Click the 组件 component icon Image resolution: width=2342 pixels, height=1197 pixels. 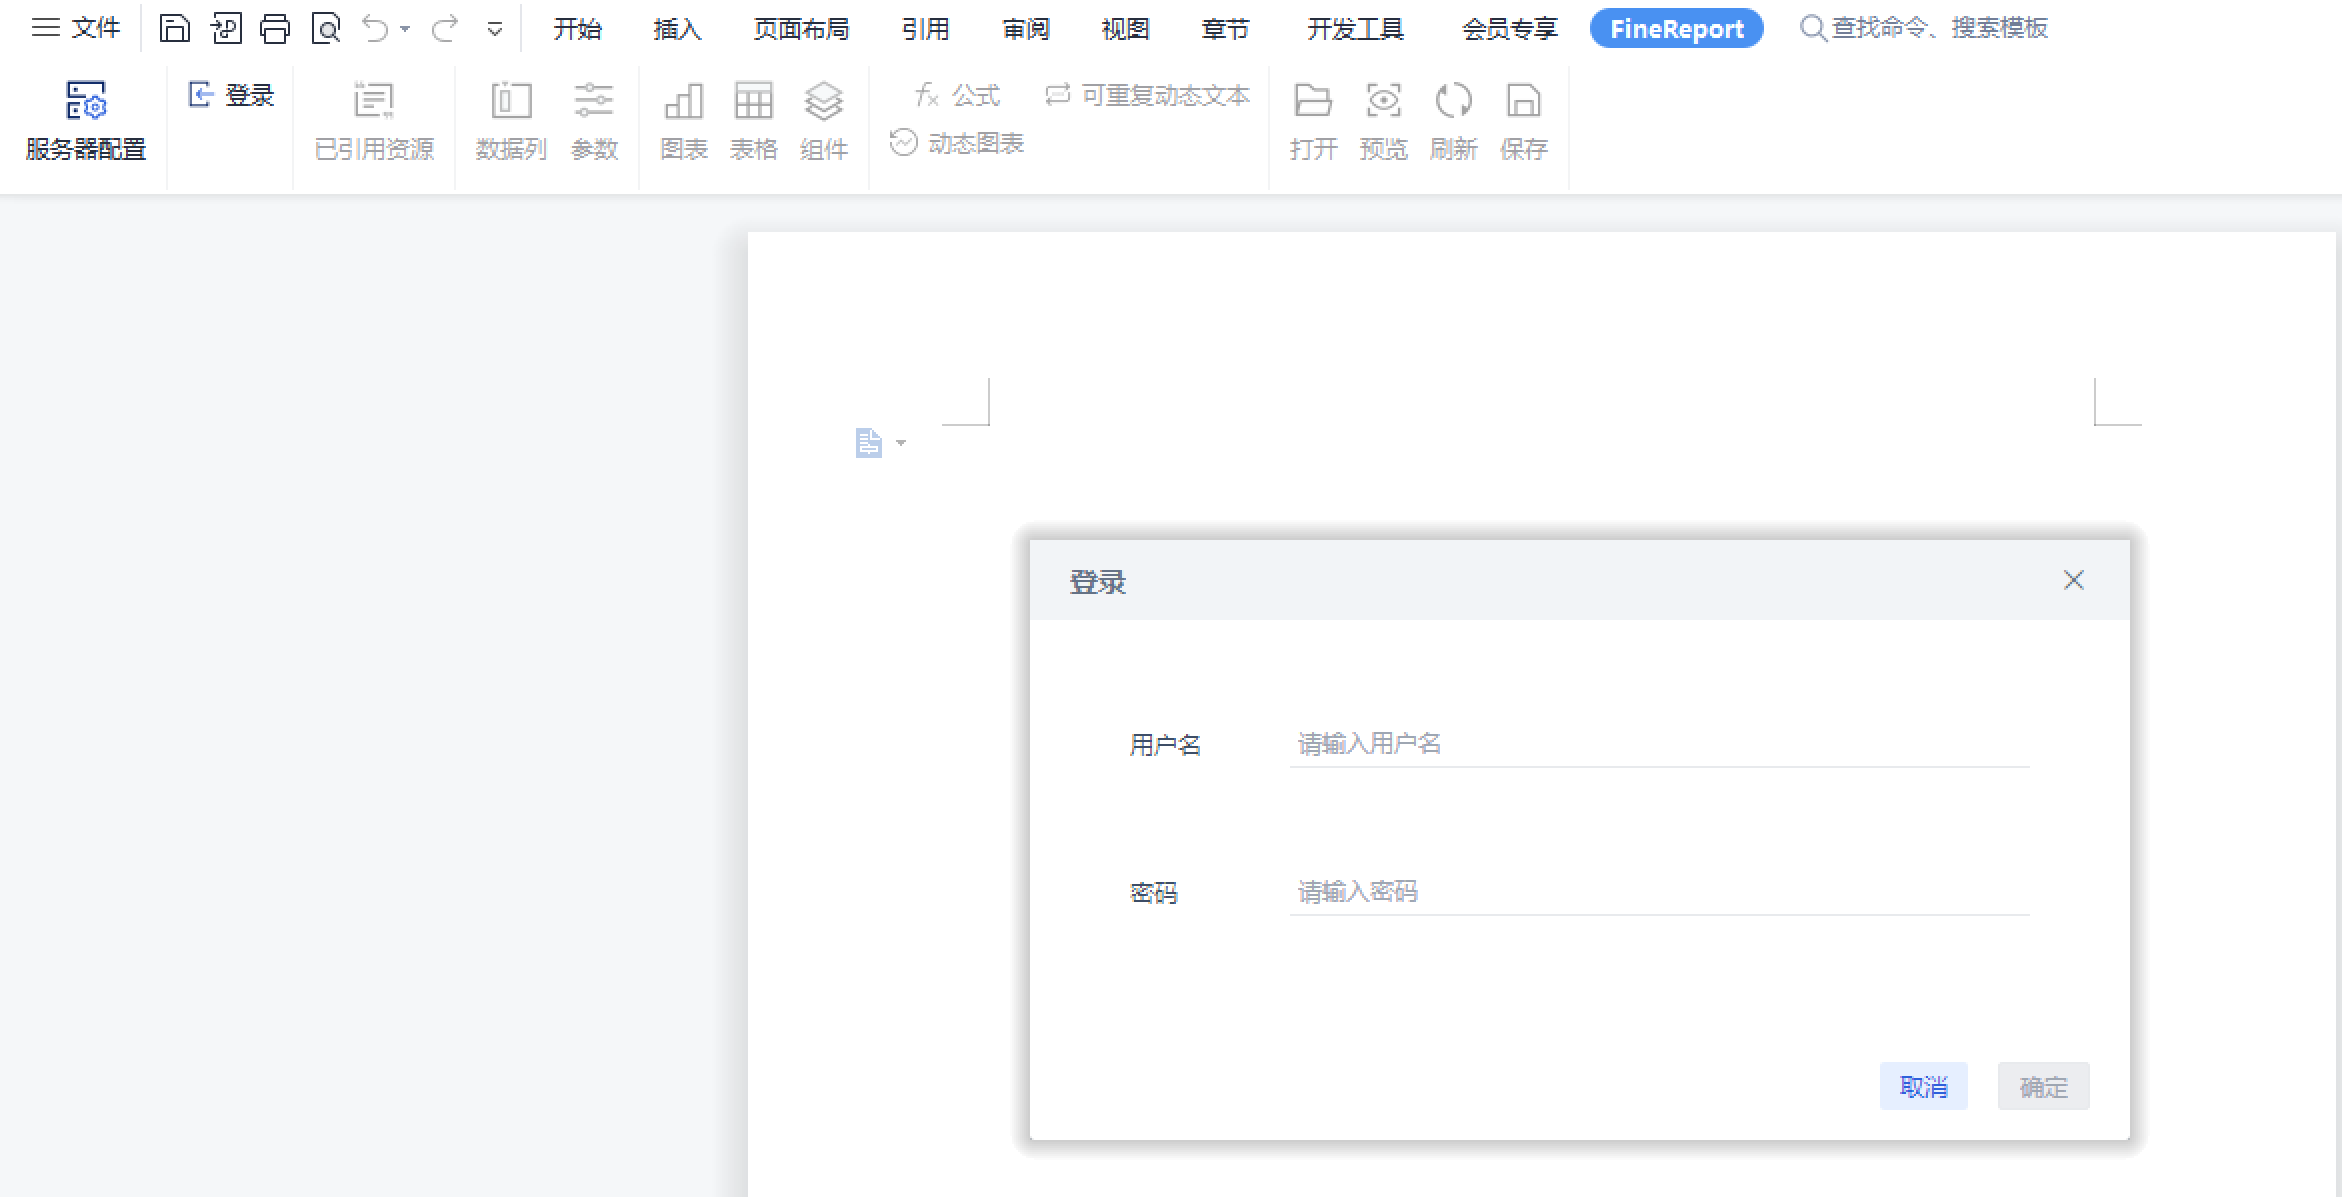[824, 101]
